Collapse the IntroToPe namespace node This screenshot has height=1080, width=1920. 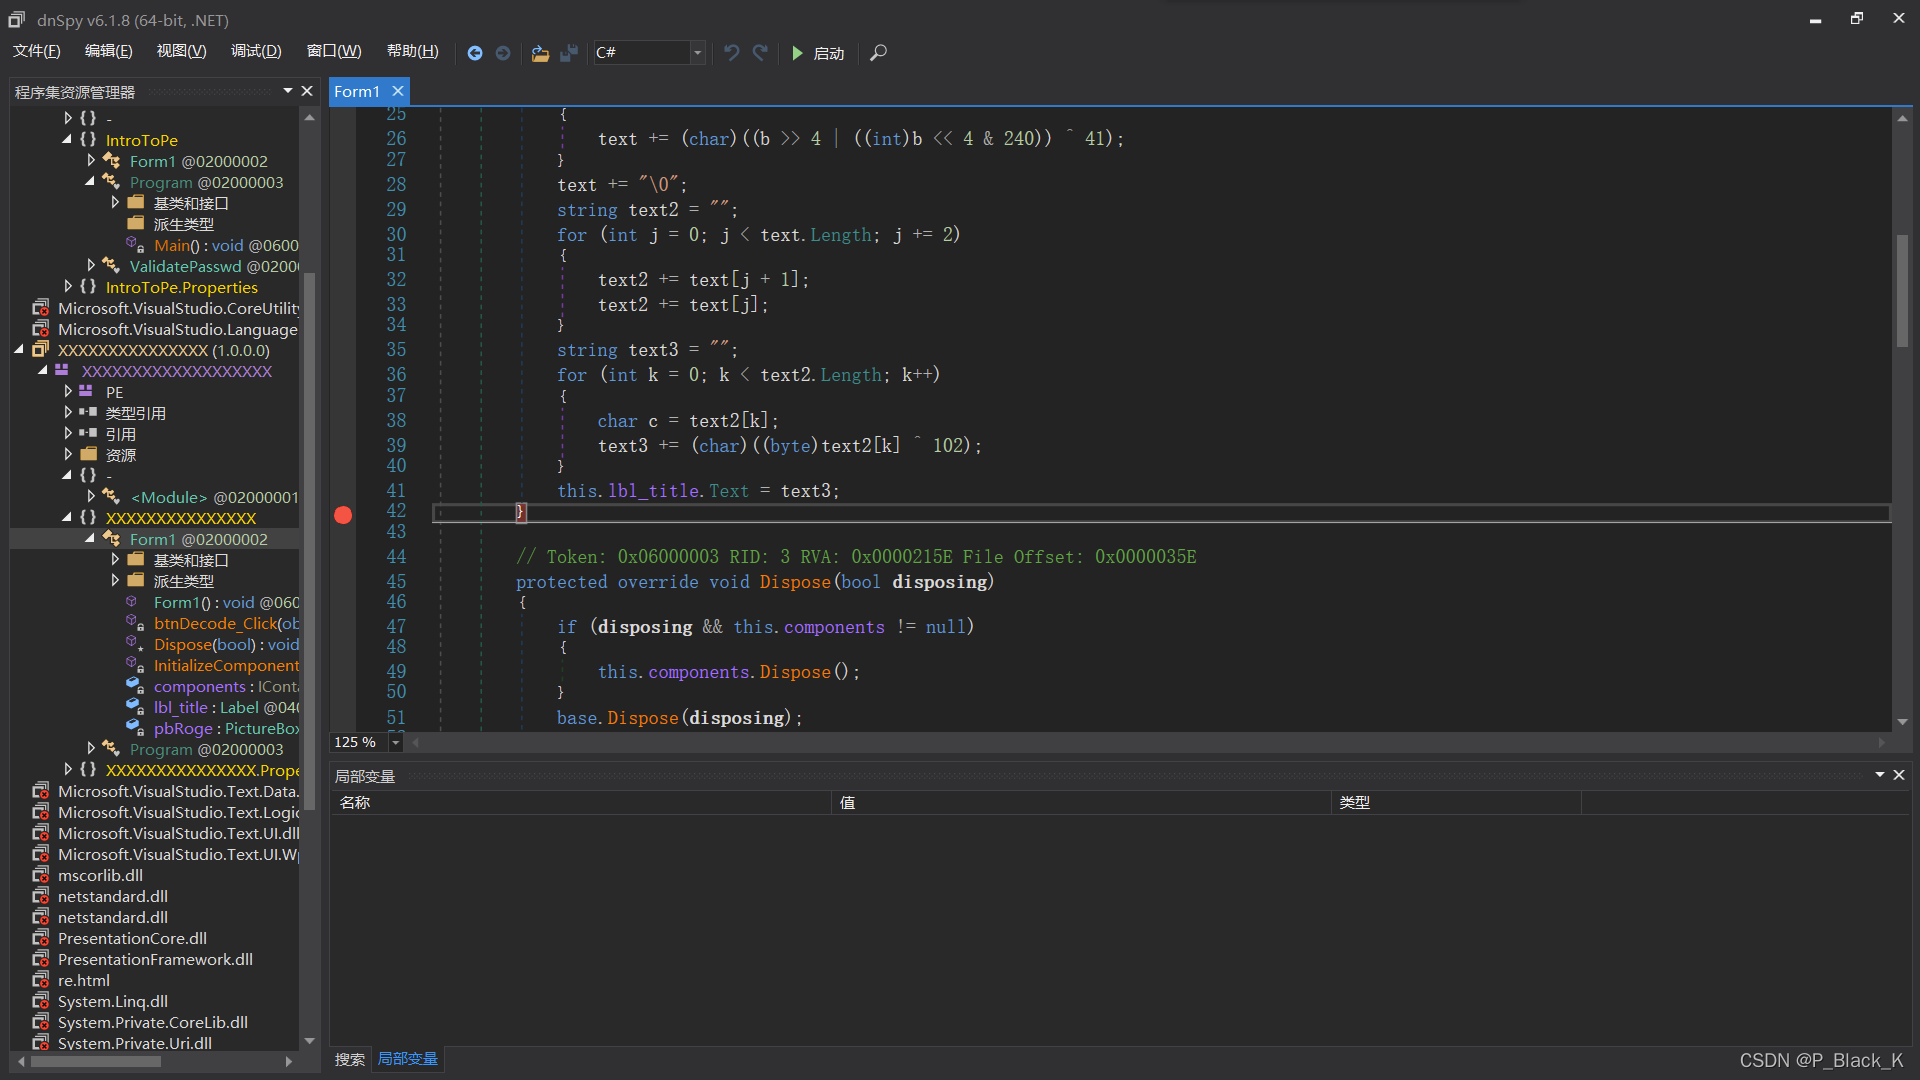[x=67, y=140]
